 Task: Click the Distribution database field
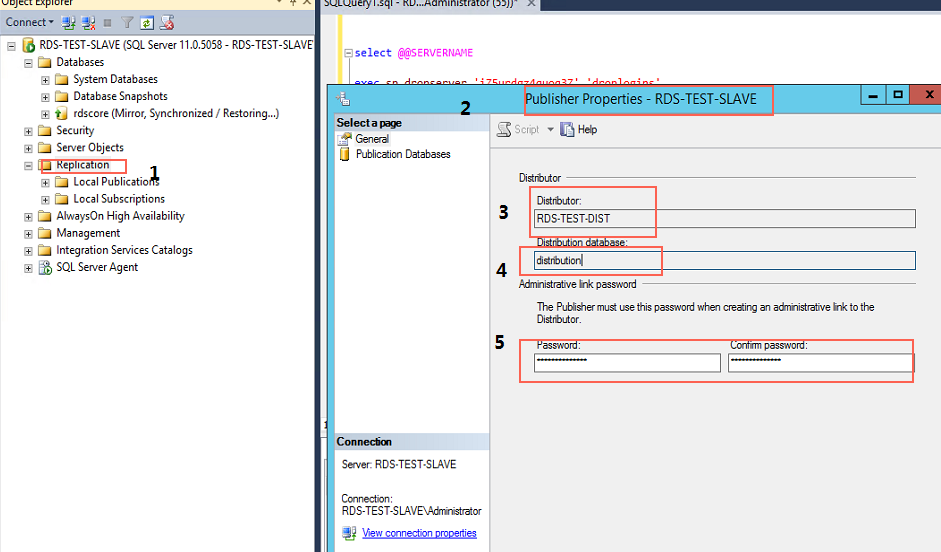point(725,260)
